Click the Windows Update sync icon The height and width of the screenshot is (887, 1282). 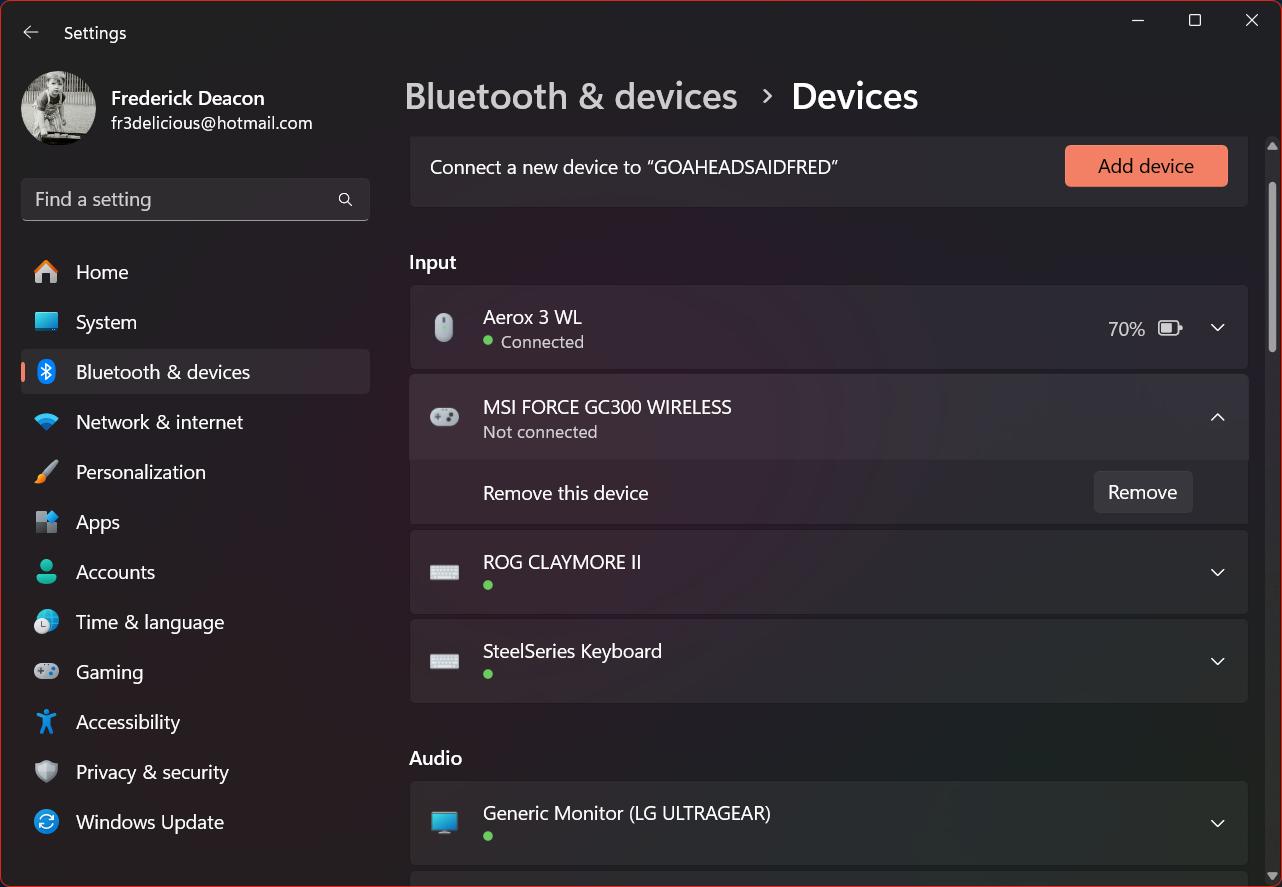pos(46,822)
